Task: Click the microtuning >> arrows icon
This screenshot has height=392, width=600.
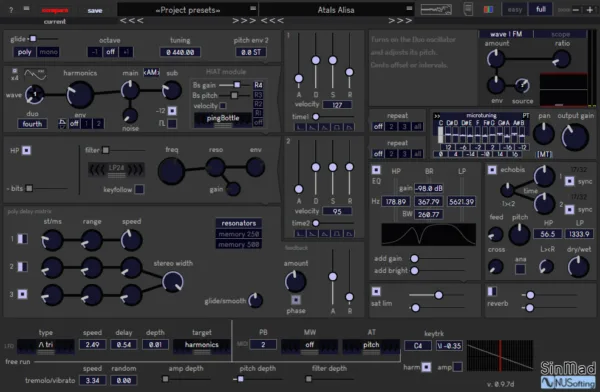Action: click(x=437, y=116)
